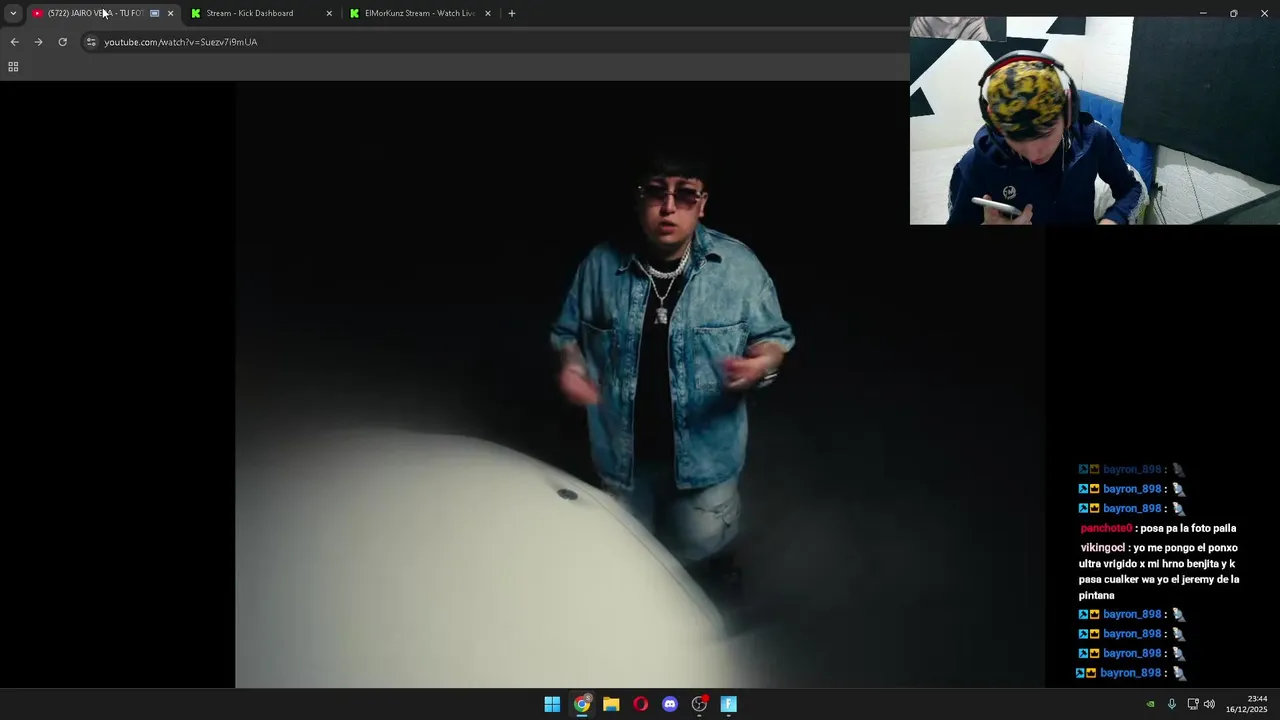Click the 'vikingocl' chat username
1280x720 pixels.
pos(1104,548)
